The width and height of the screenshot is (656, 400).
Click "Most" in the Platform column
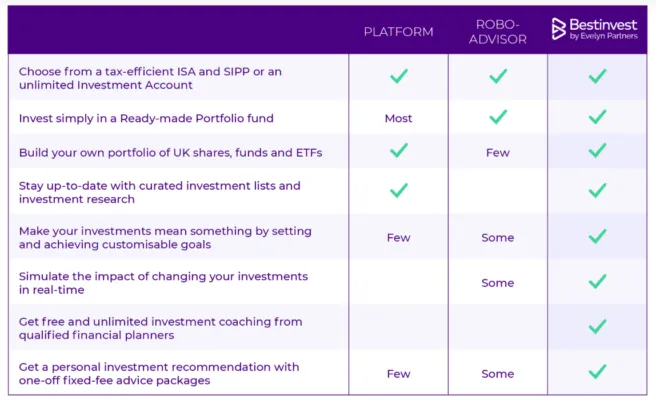pos(398,118)
